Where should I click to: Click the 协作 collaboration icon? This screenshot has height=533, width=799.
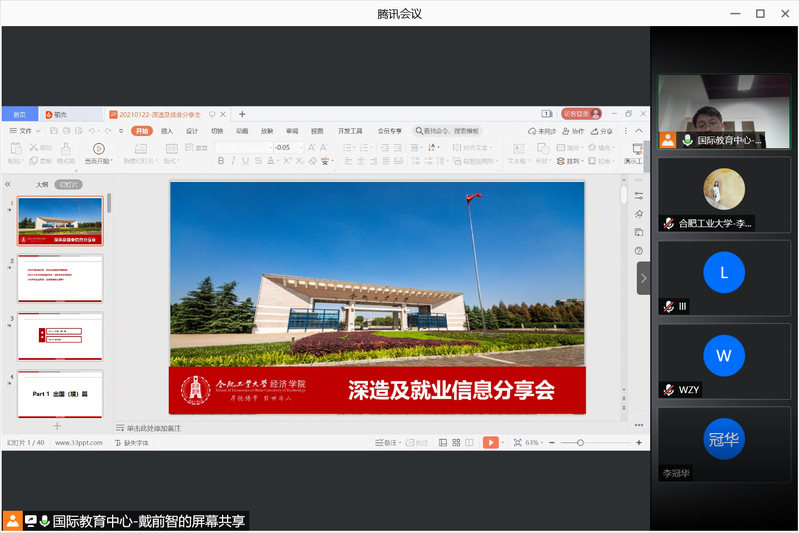point(575,131)
